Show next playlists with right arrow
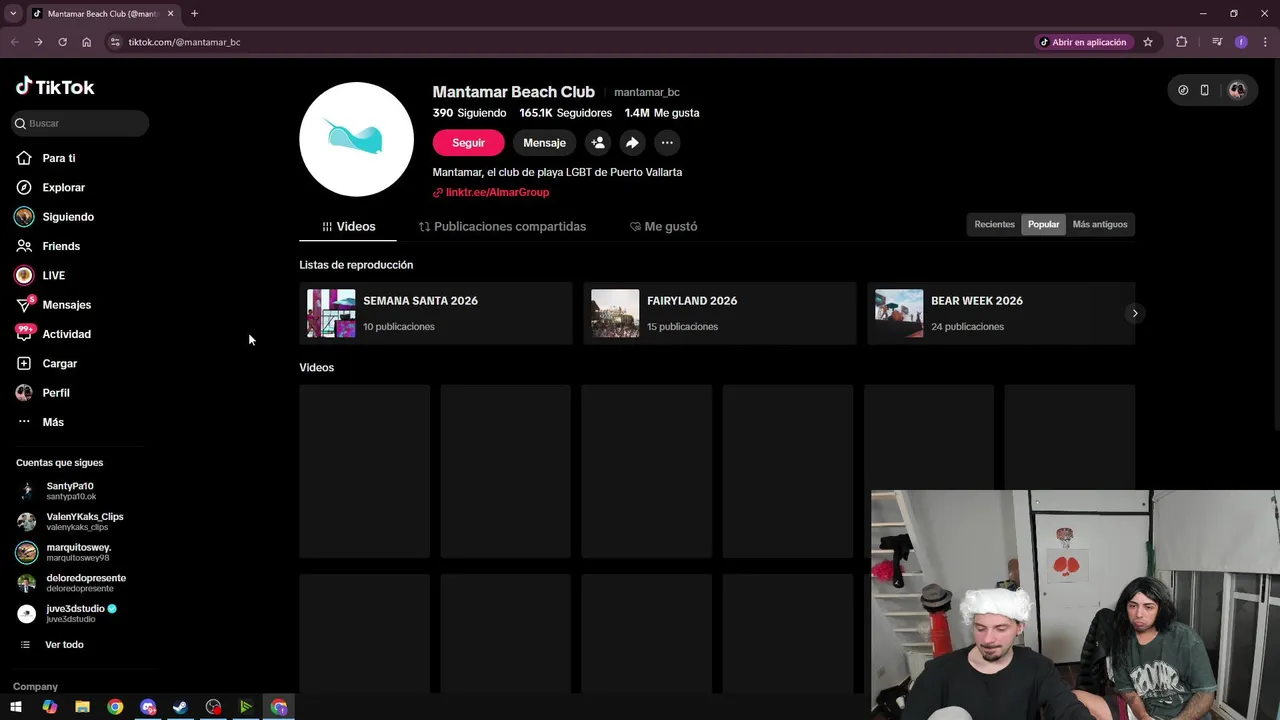 1134,313
